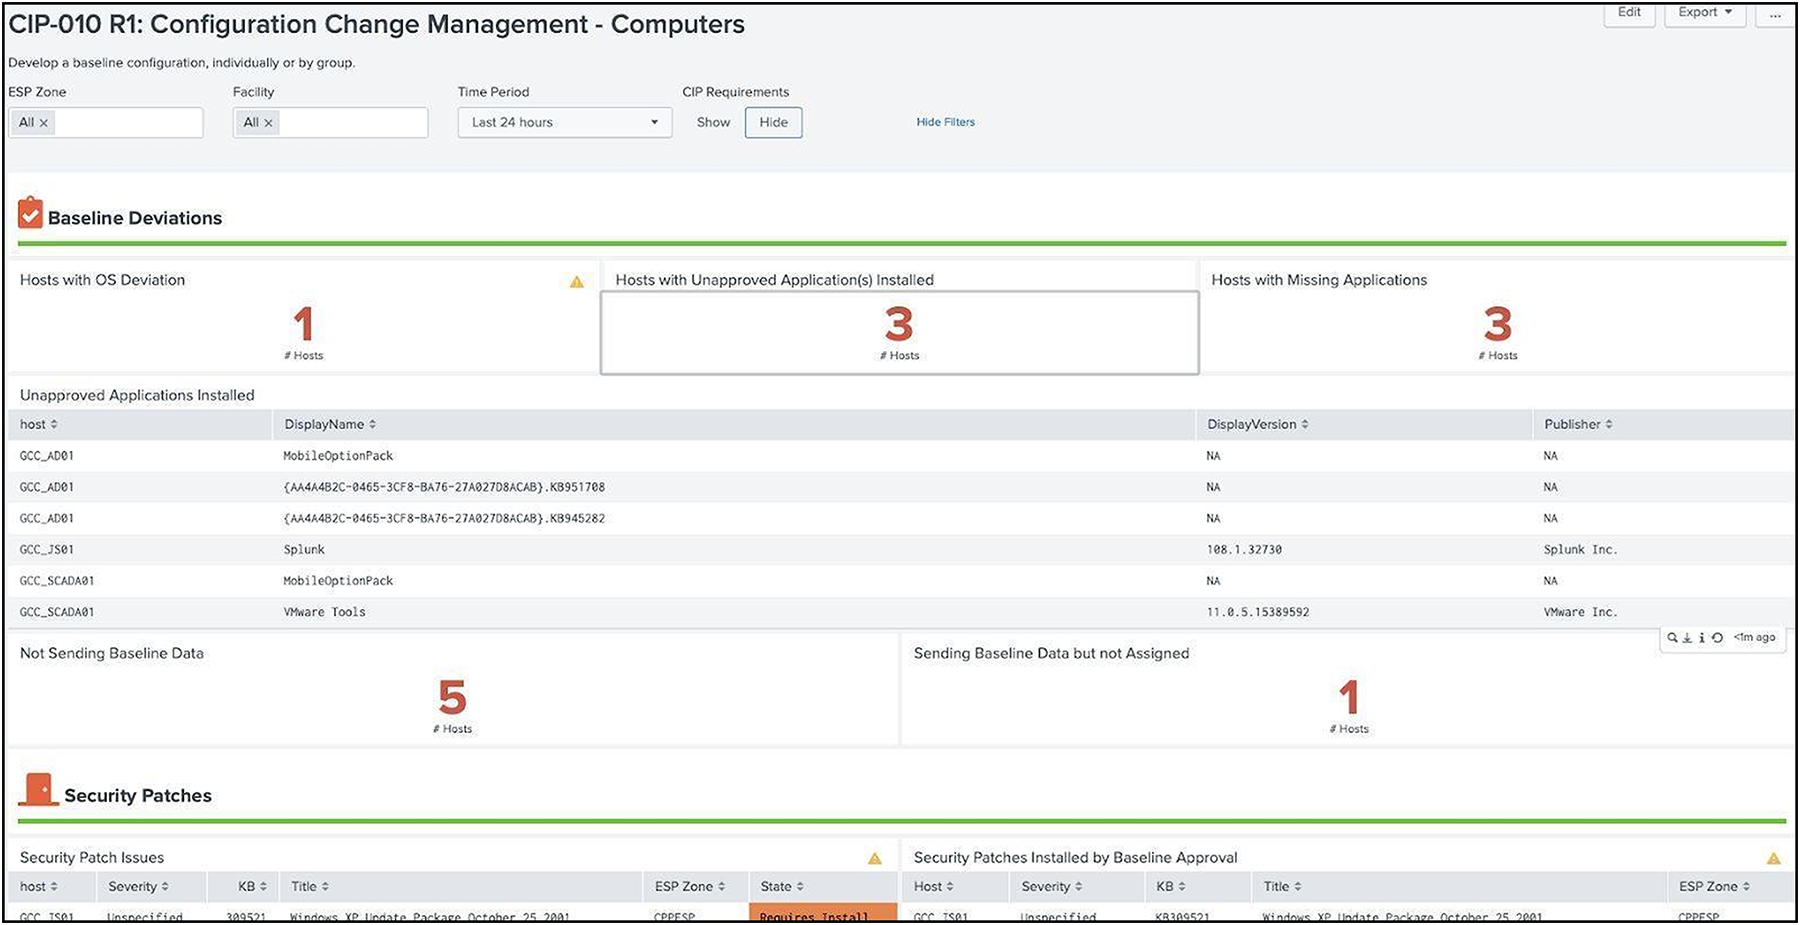Sort Unapproved Applications table by host

point(39,424)
